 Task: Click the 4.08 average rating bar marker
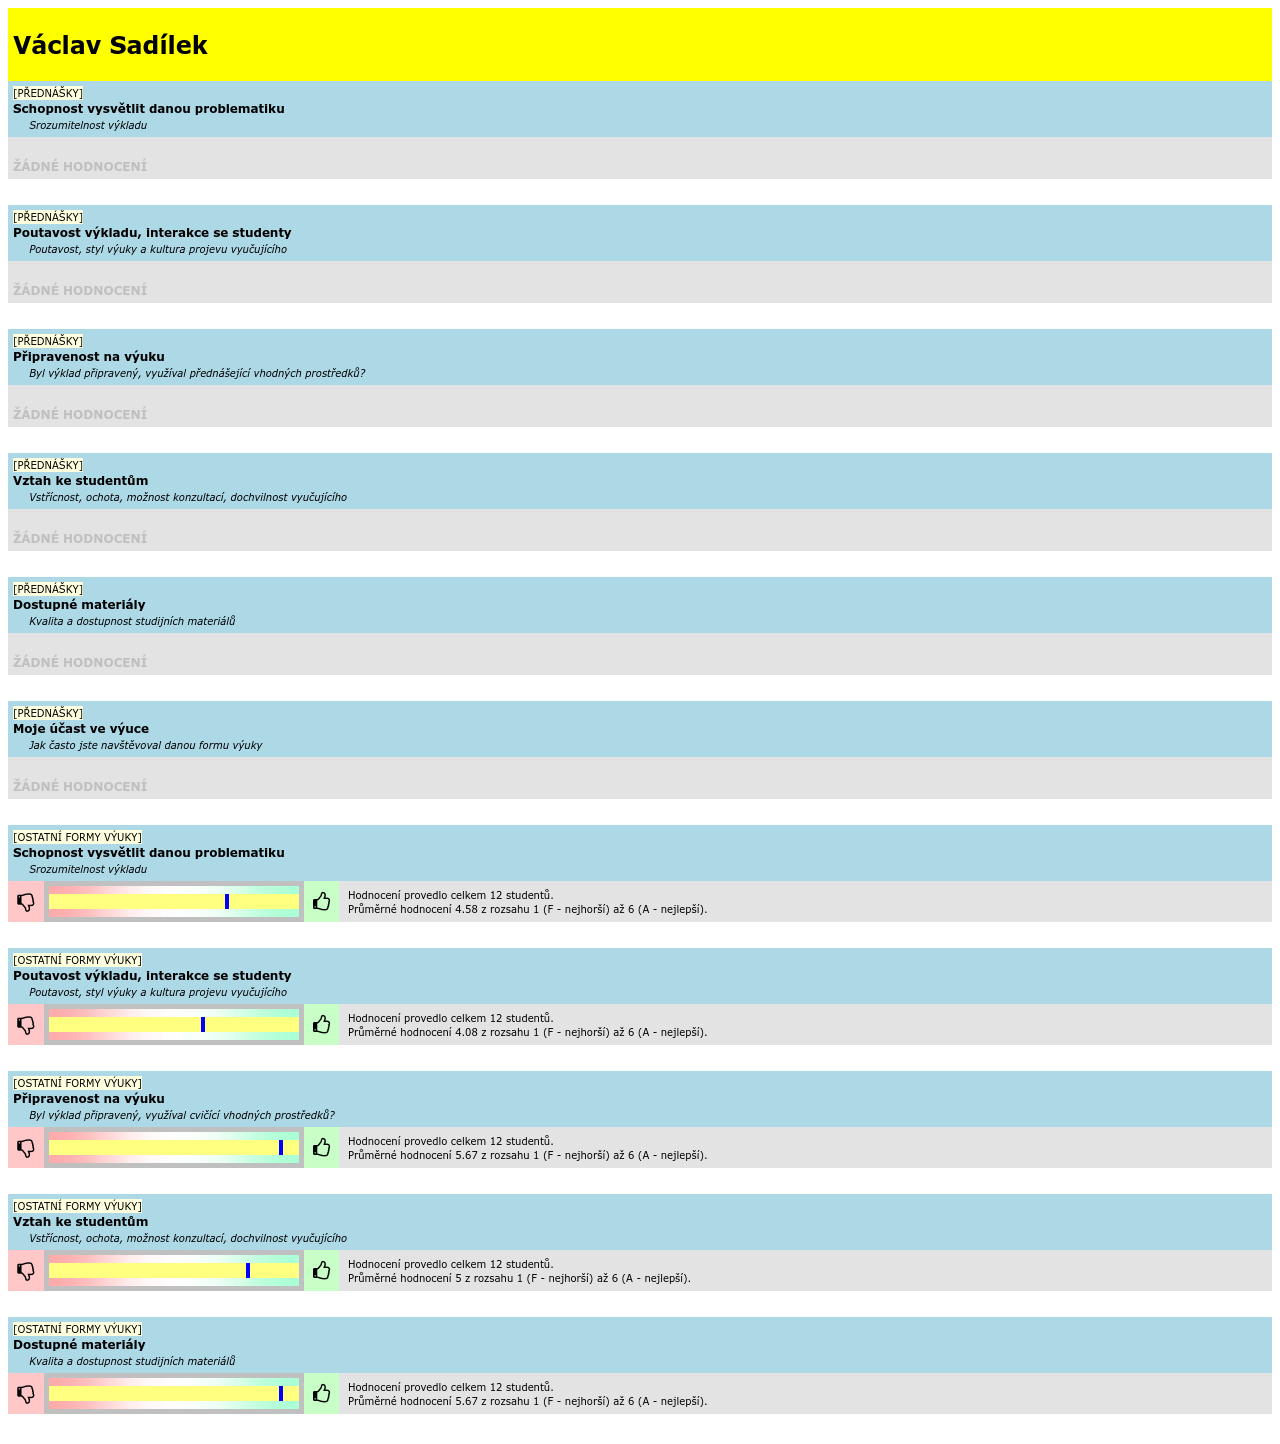coord(203,1025)
